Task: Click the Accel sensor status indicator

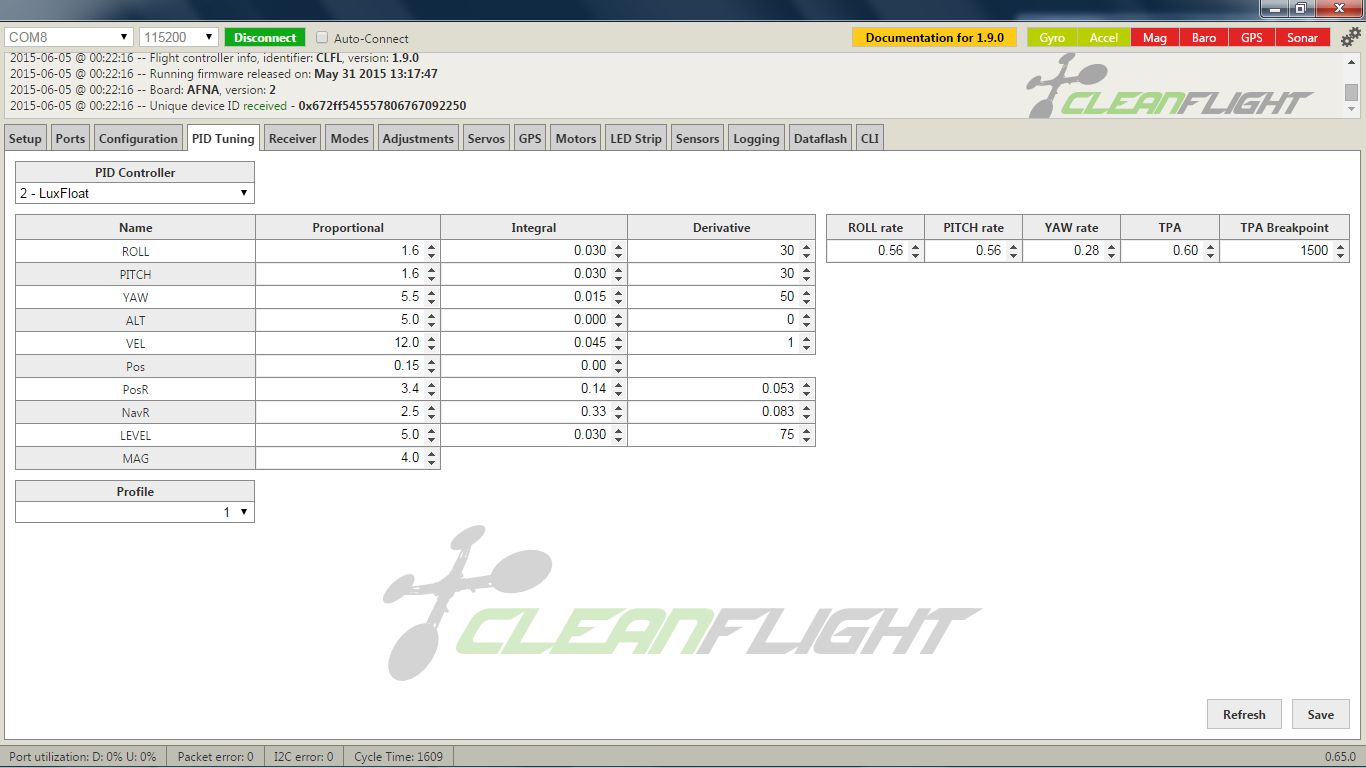Action: (1104, 38)
